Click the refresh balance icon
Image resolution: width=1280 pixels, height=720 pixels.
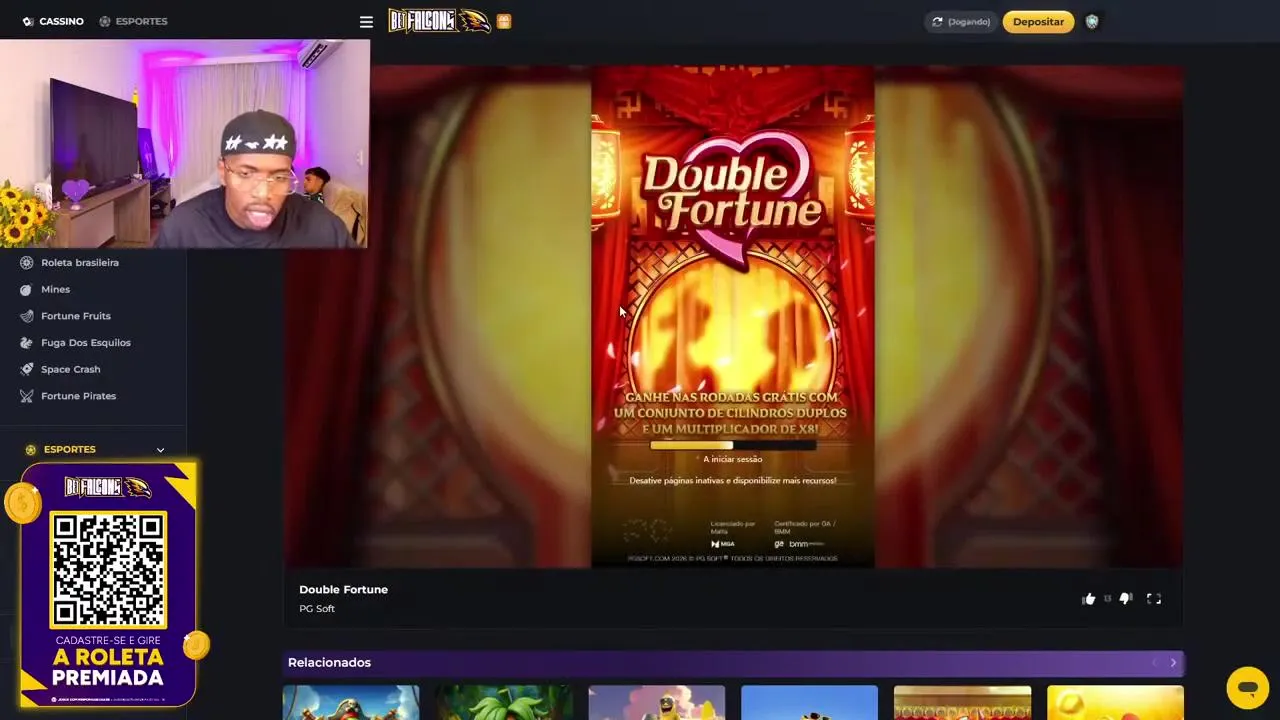(937, 22)
